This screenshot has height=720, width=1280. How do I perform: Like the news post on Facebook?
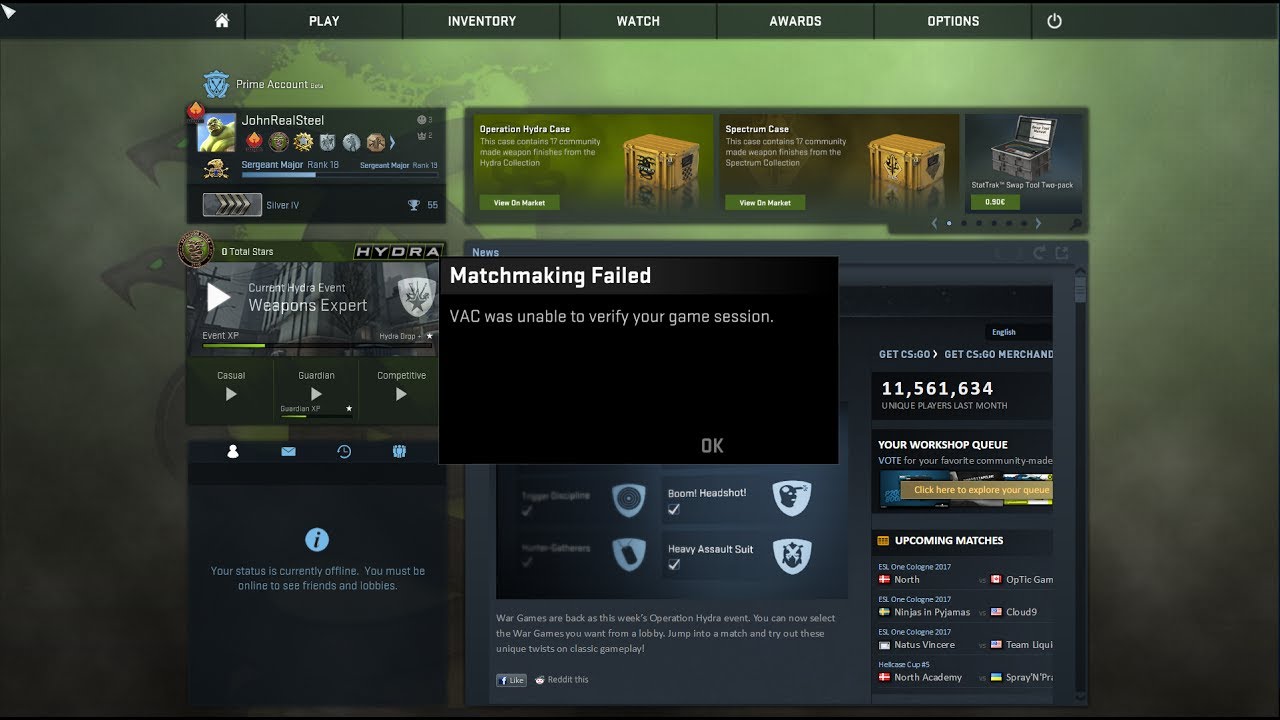tap(511, 680)
